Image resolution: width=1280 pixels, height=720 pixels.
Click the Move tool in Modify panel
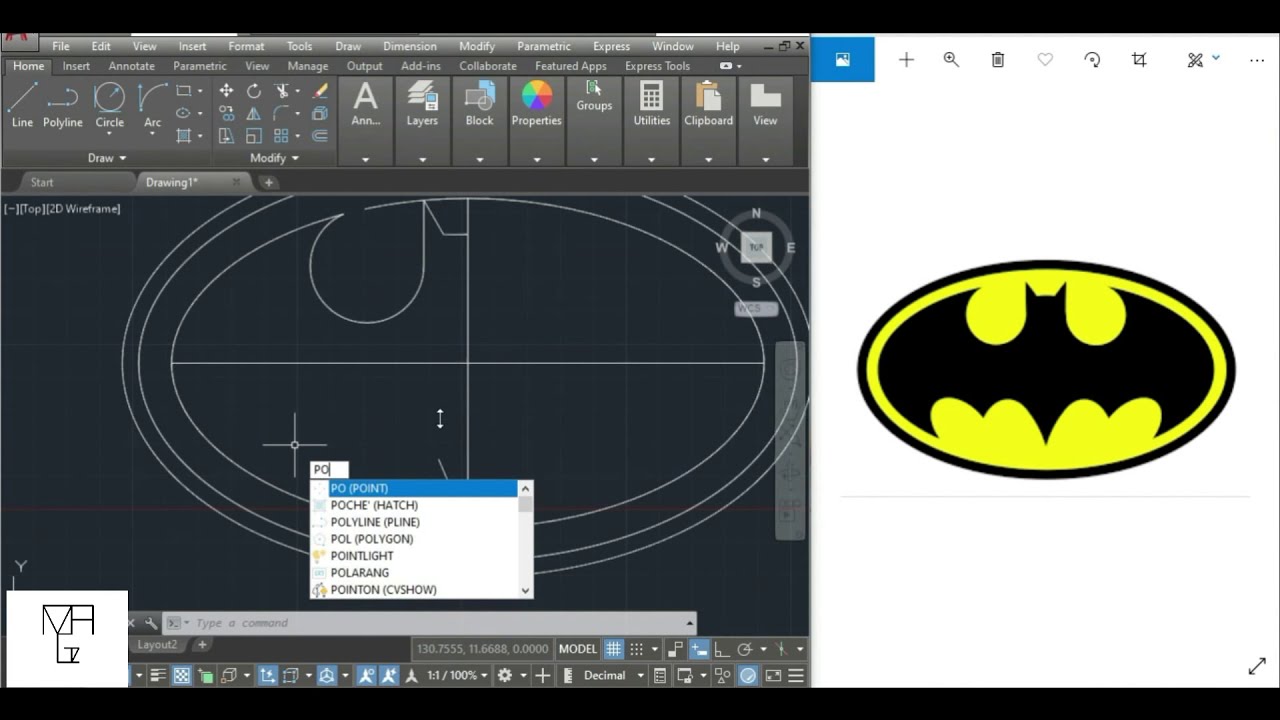(226, 90)
